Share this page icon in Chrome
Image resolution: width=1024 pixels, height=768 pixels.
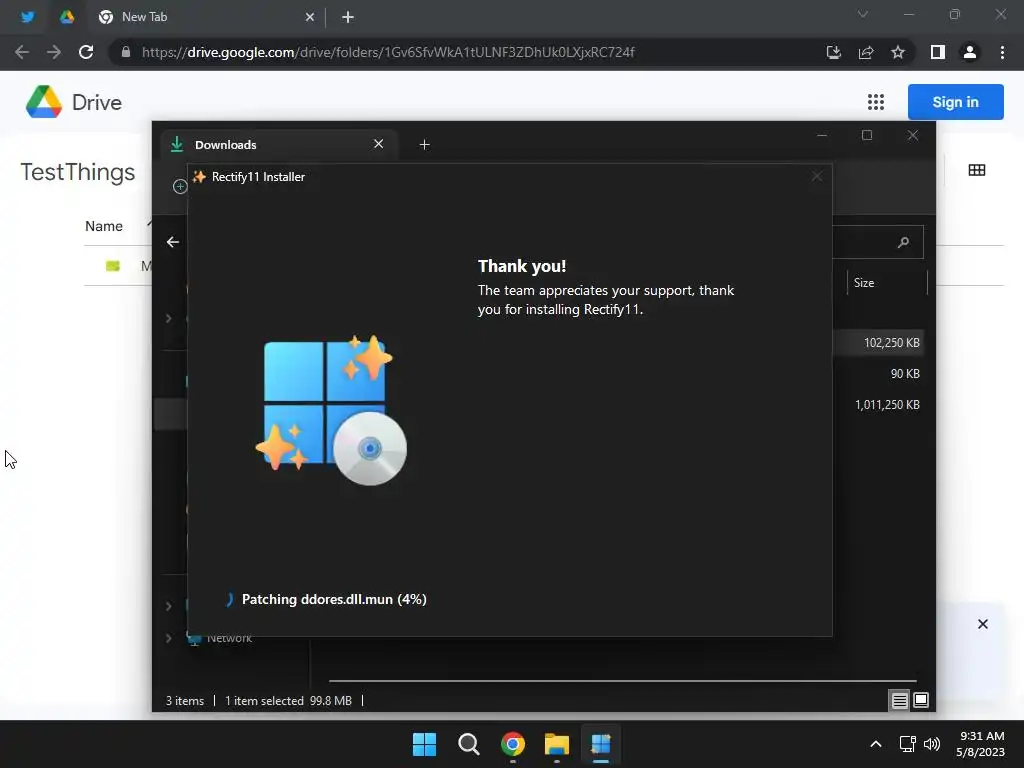coord(866,52)
